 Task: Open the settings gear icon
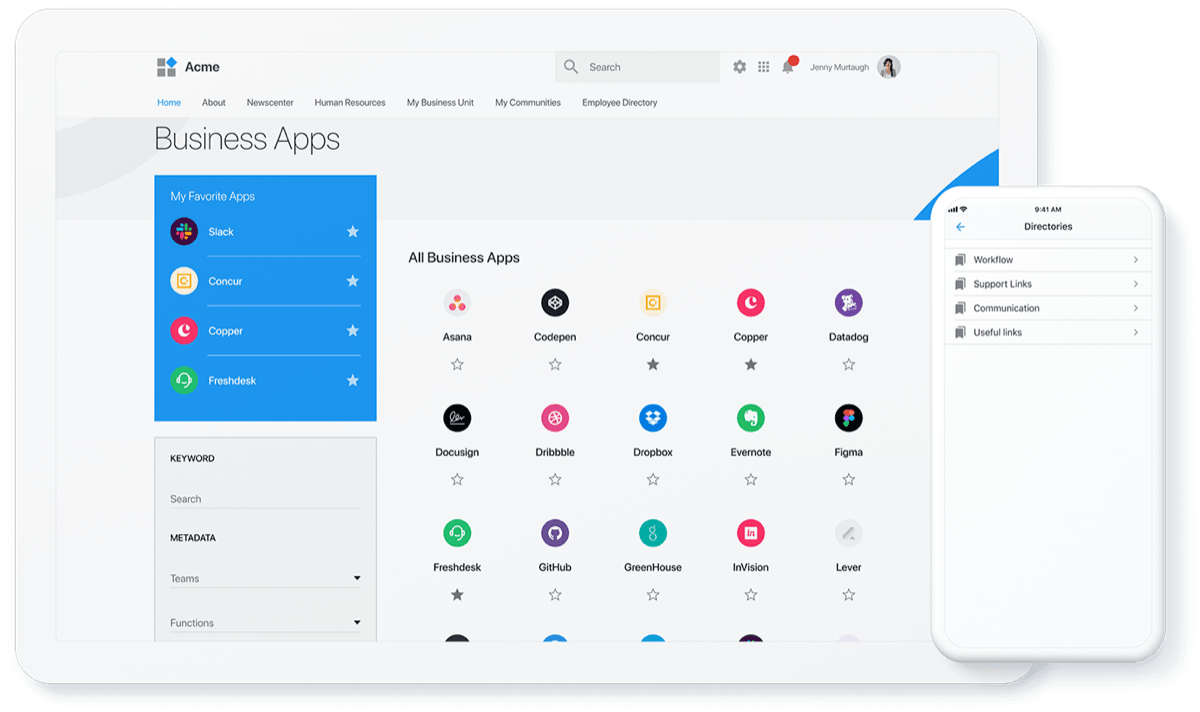[x=739, y=67]
